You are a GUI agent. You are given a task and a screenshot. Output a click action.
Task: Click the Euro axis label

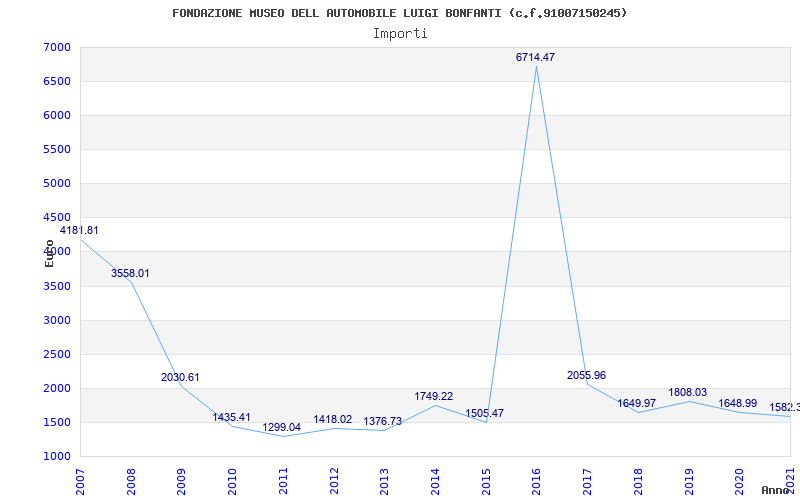(x=49, y=253)
